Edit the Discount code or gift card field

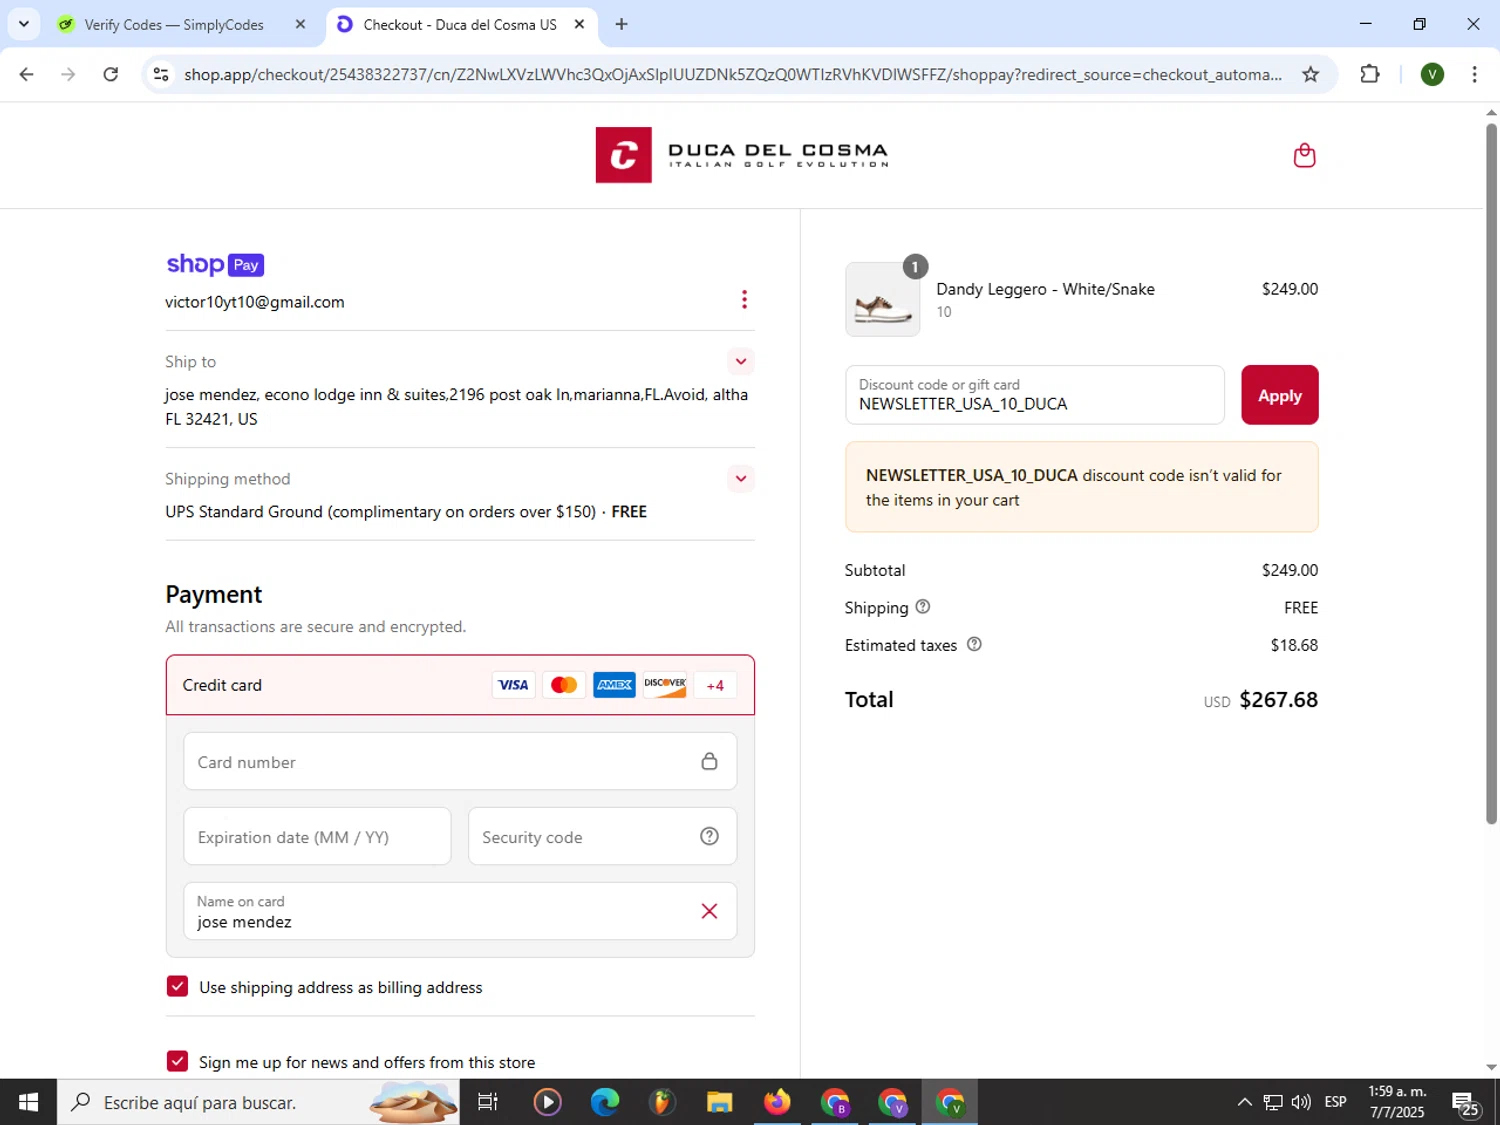click(1034, 395)
